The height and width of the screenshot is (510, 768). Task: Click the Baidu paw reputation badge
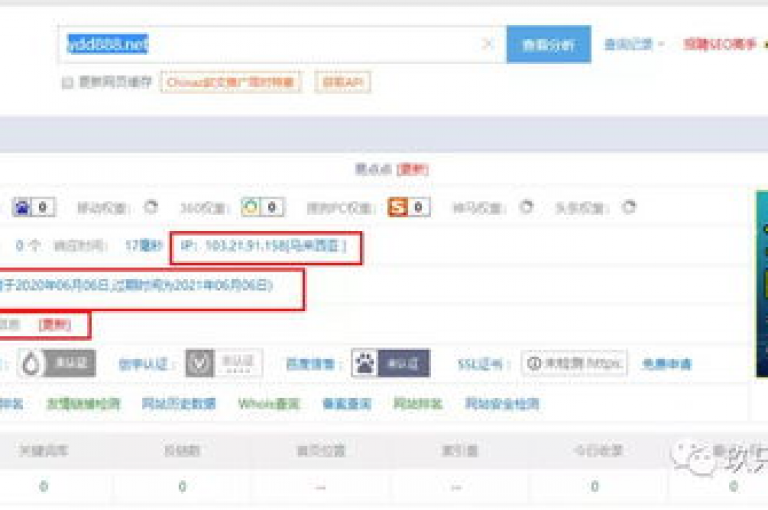390,363
